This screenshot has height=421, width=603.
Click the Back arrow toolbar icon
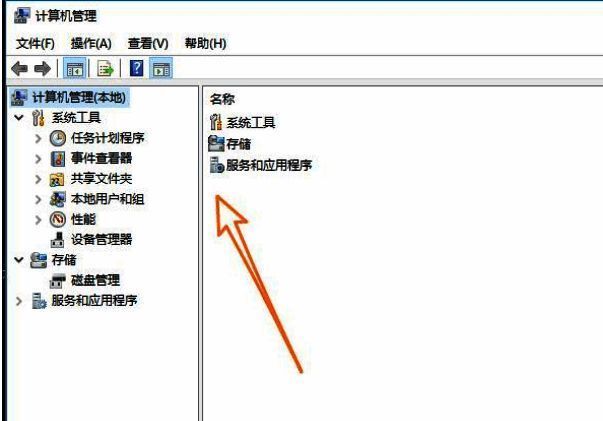pyautogui.click(x=19, y=69)
